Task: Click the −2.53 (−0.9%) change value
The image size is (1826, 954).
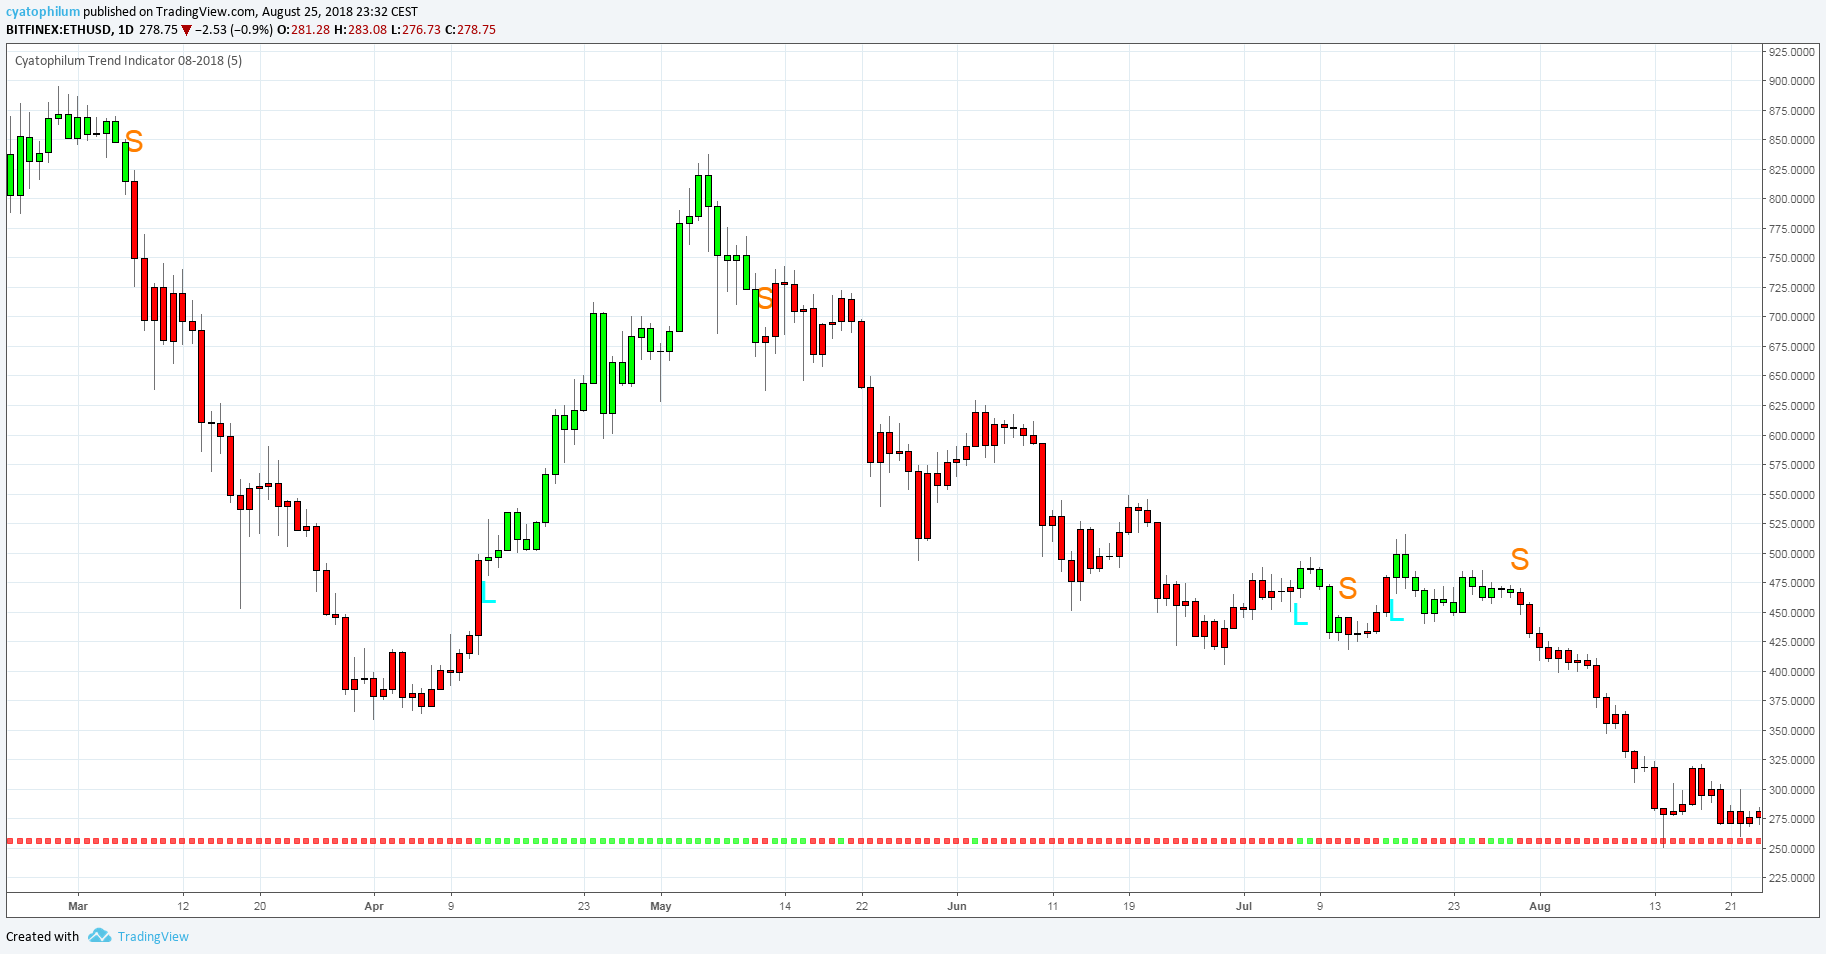Action: click(233, 30)
